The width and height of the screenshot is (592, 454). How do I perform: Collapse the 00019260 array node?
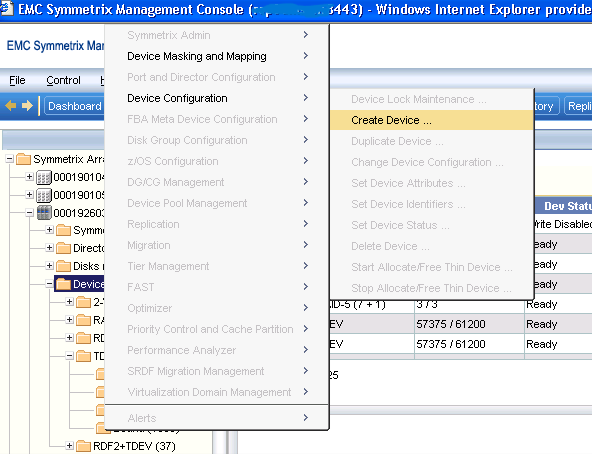pyautogui.click(x=29, y=213)
